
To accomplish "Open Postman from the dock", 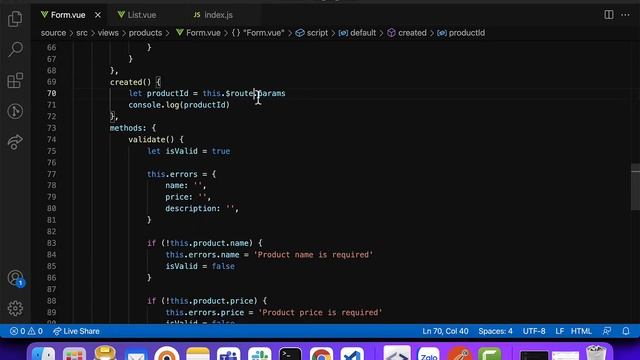I will (459, 353).
